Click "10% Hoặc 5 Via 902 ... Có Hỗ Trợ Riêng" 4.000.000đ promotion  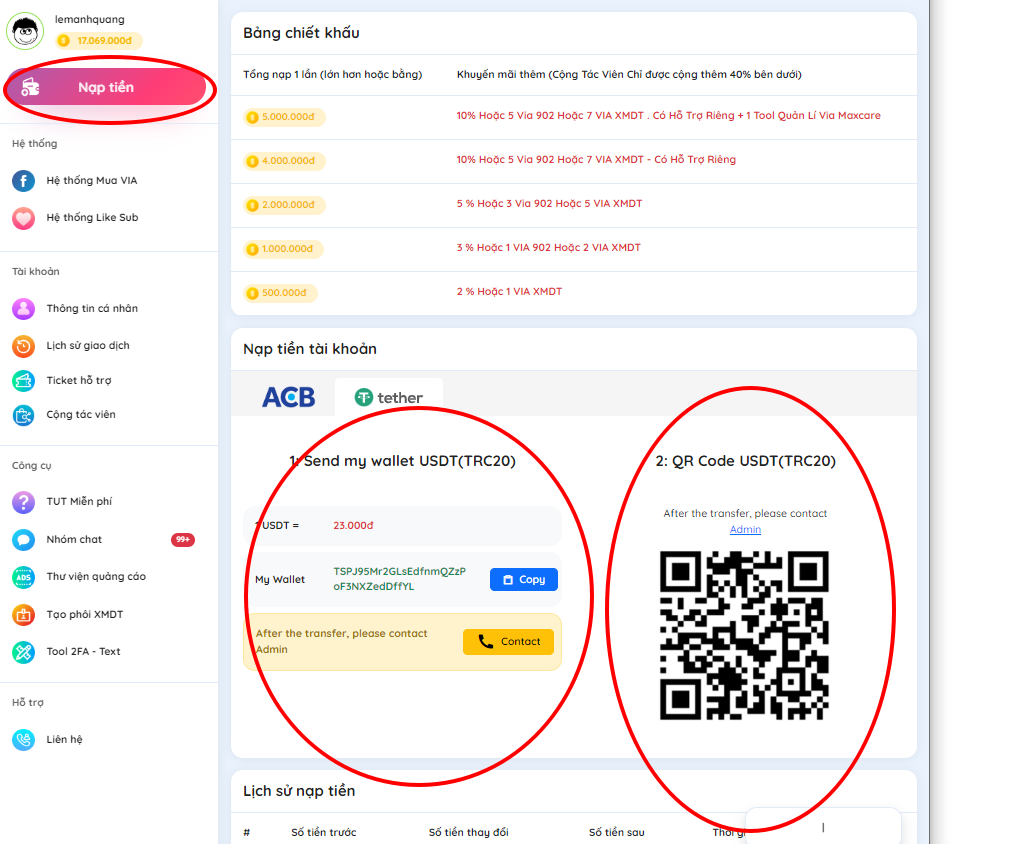(596, 160)
